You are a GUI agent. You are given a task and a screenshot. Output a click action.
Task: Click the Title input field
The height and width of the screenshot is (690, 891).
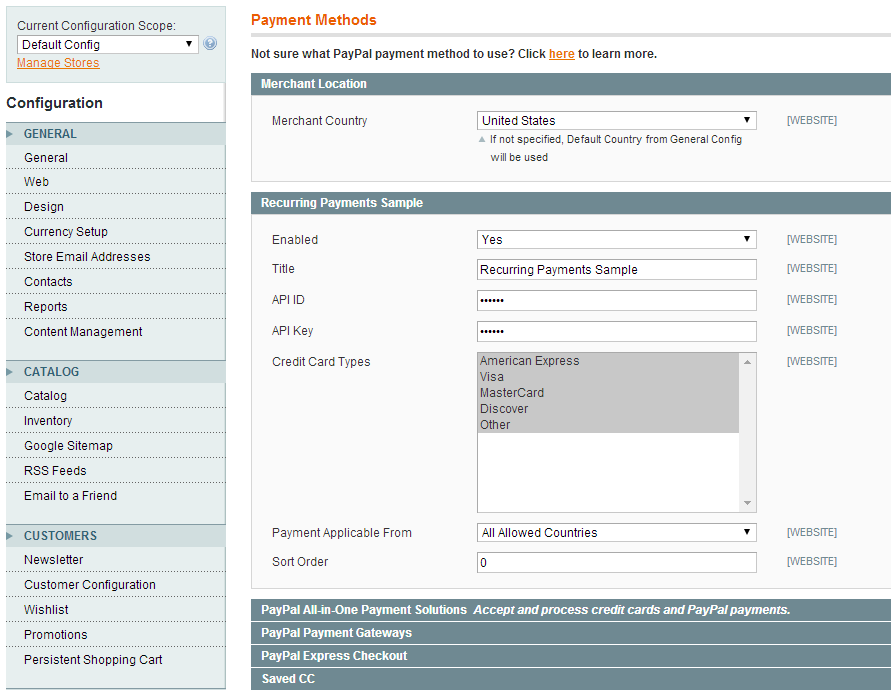(x=617, y=269)
